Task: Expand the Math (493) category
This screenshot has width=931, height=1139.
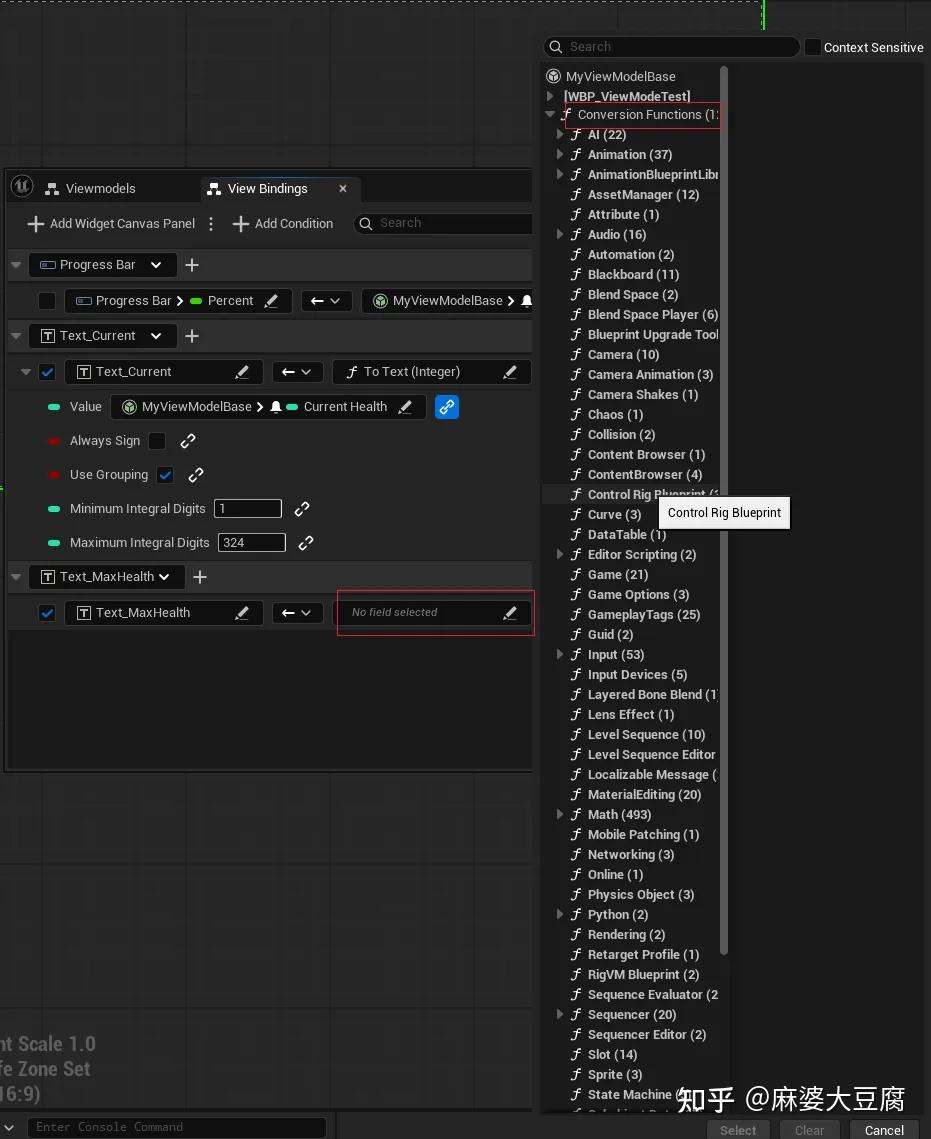Action: point(560,815)
